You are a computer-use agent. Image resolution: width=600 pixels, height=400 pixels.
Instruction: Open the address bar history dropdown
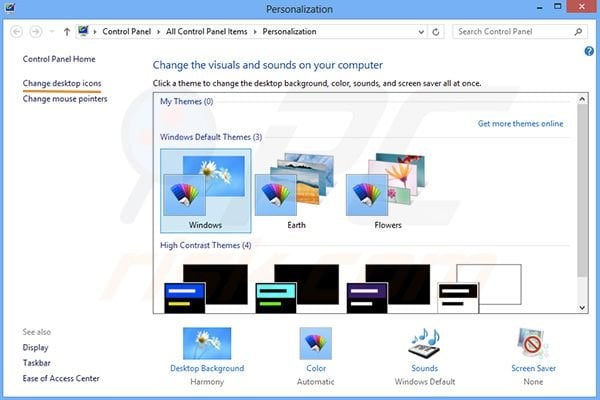pyautogui.click(x=421, y=32)
